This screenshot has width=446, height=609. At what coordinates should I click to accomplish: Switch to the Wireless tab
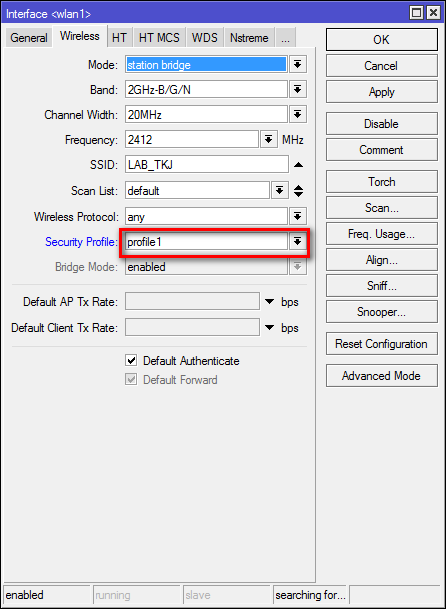pos(80,36)
